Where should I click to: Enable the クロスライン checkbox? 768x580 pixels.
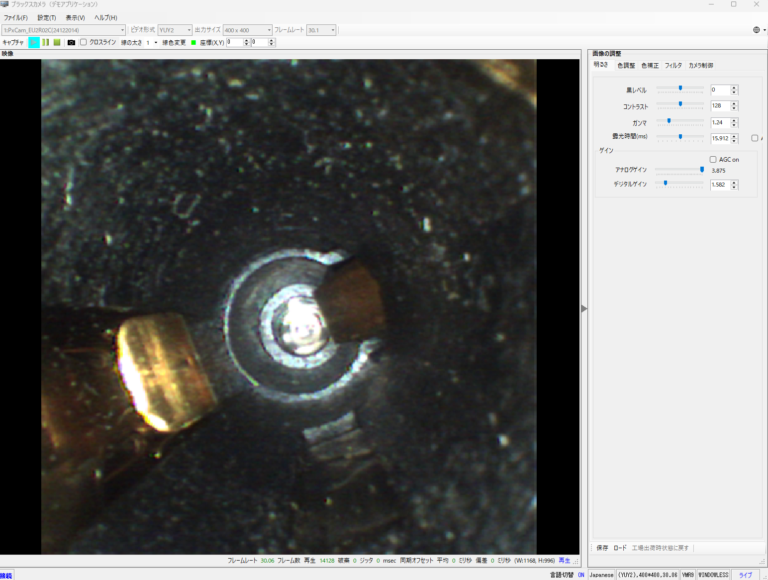[84, 42]
